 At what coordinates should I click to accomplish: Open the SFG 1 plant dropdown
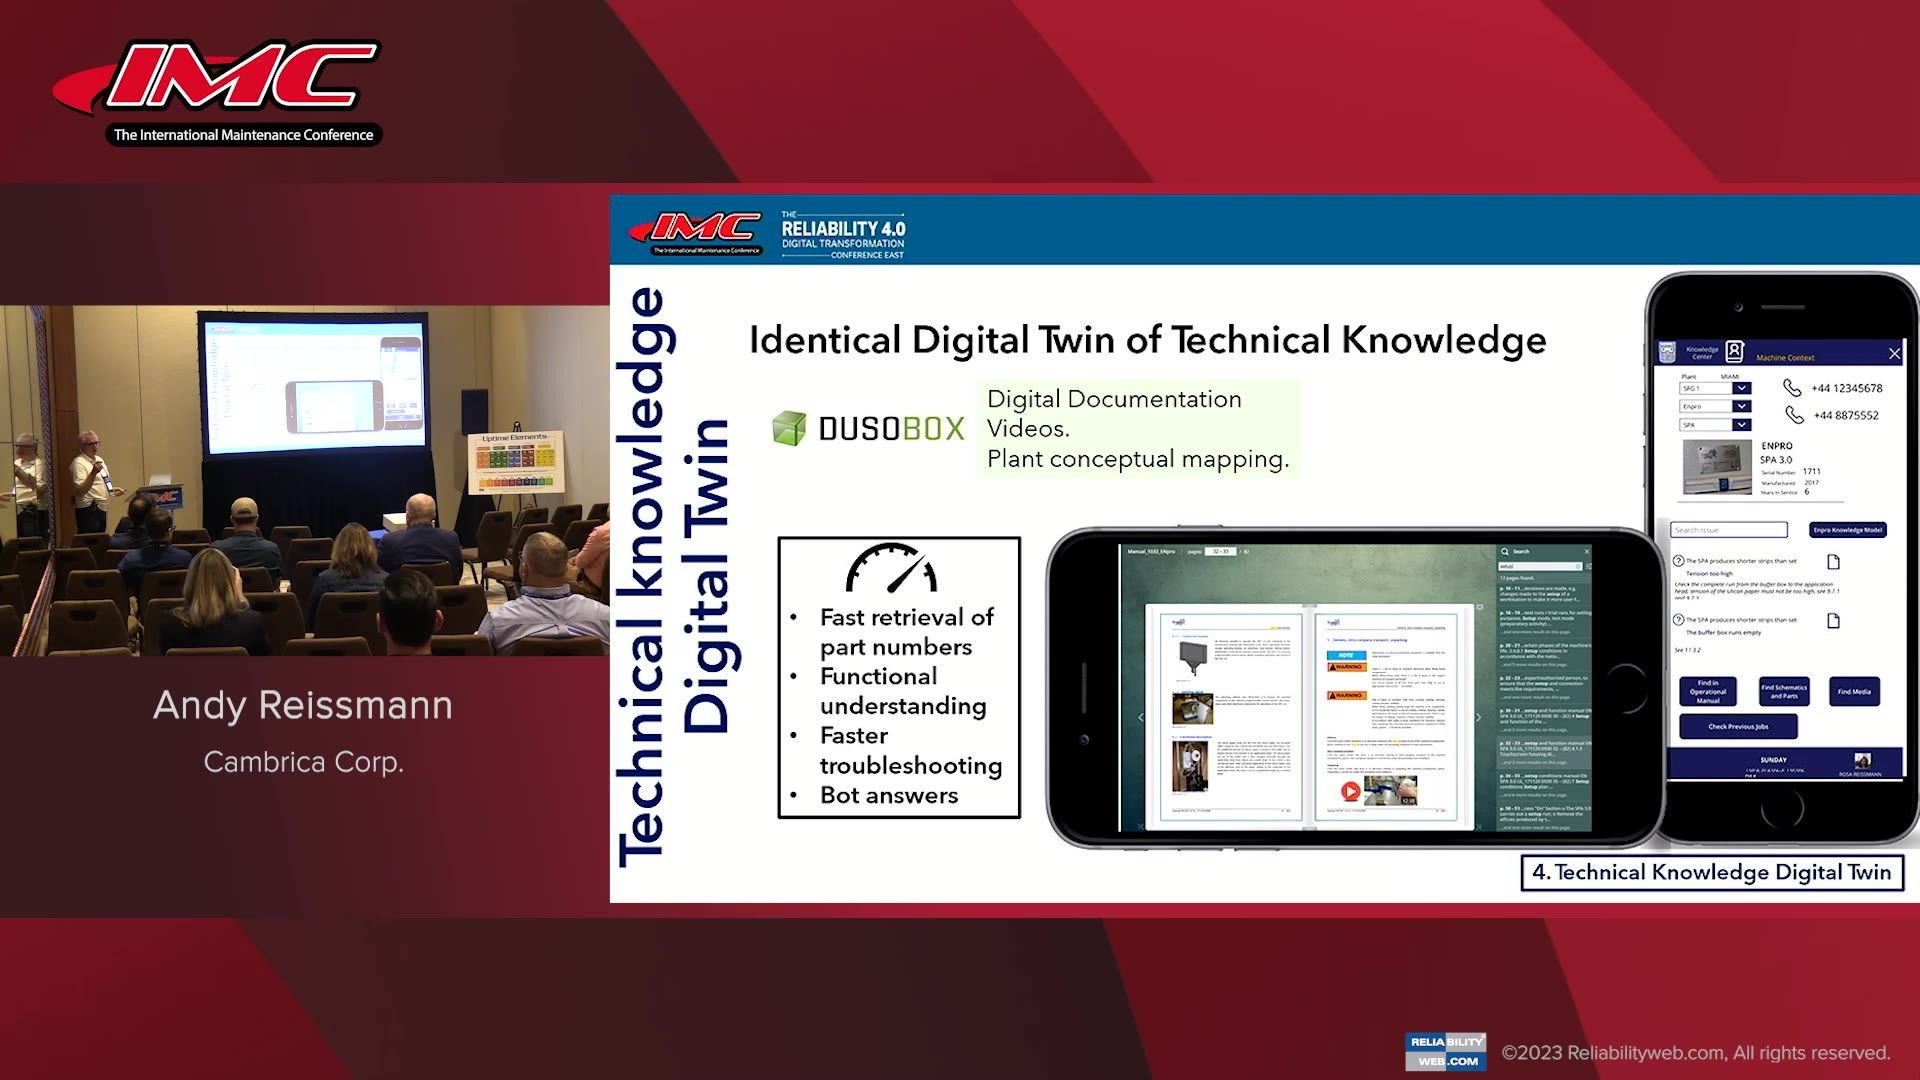pos(1741,388)
